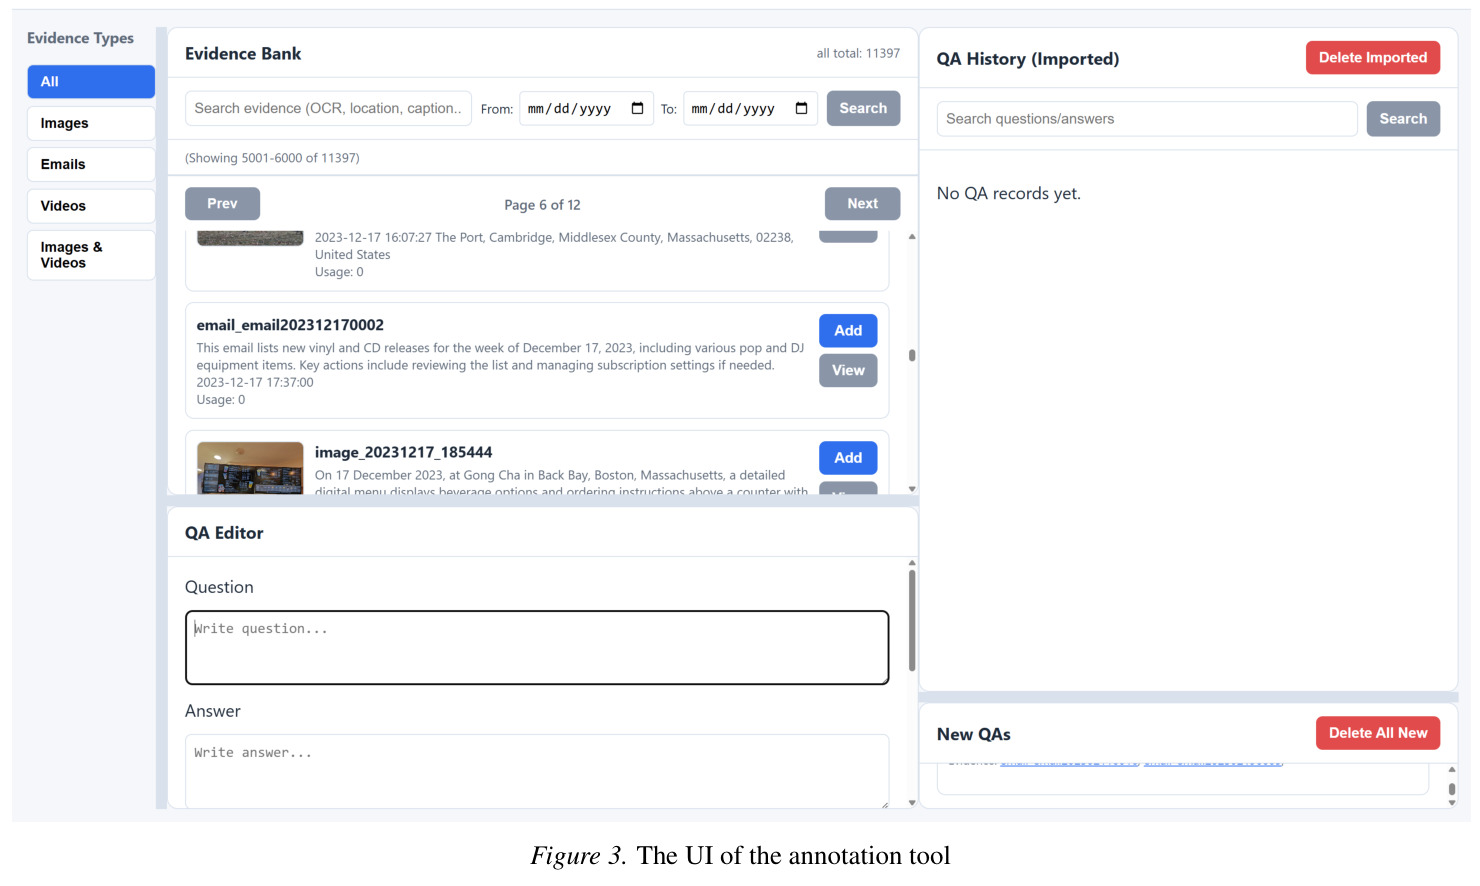Screen dimensions: 1480x886
Task: Go back with the Prev button
Action: [222, 203]
